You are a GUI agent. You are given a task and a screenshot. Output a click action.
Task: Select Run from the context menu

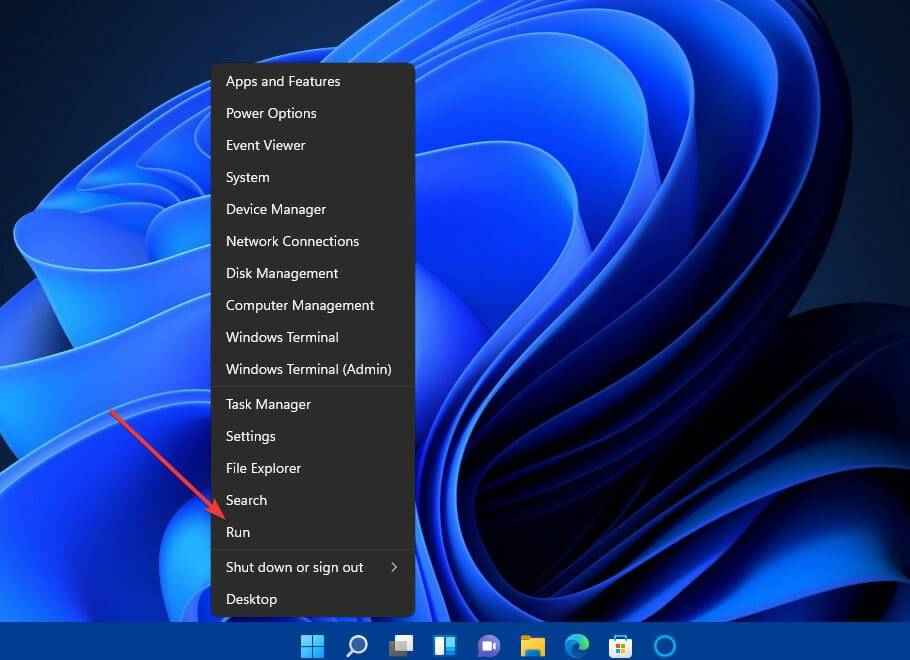(238, 532)
